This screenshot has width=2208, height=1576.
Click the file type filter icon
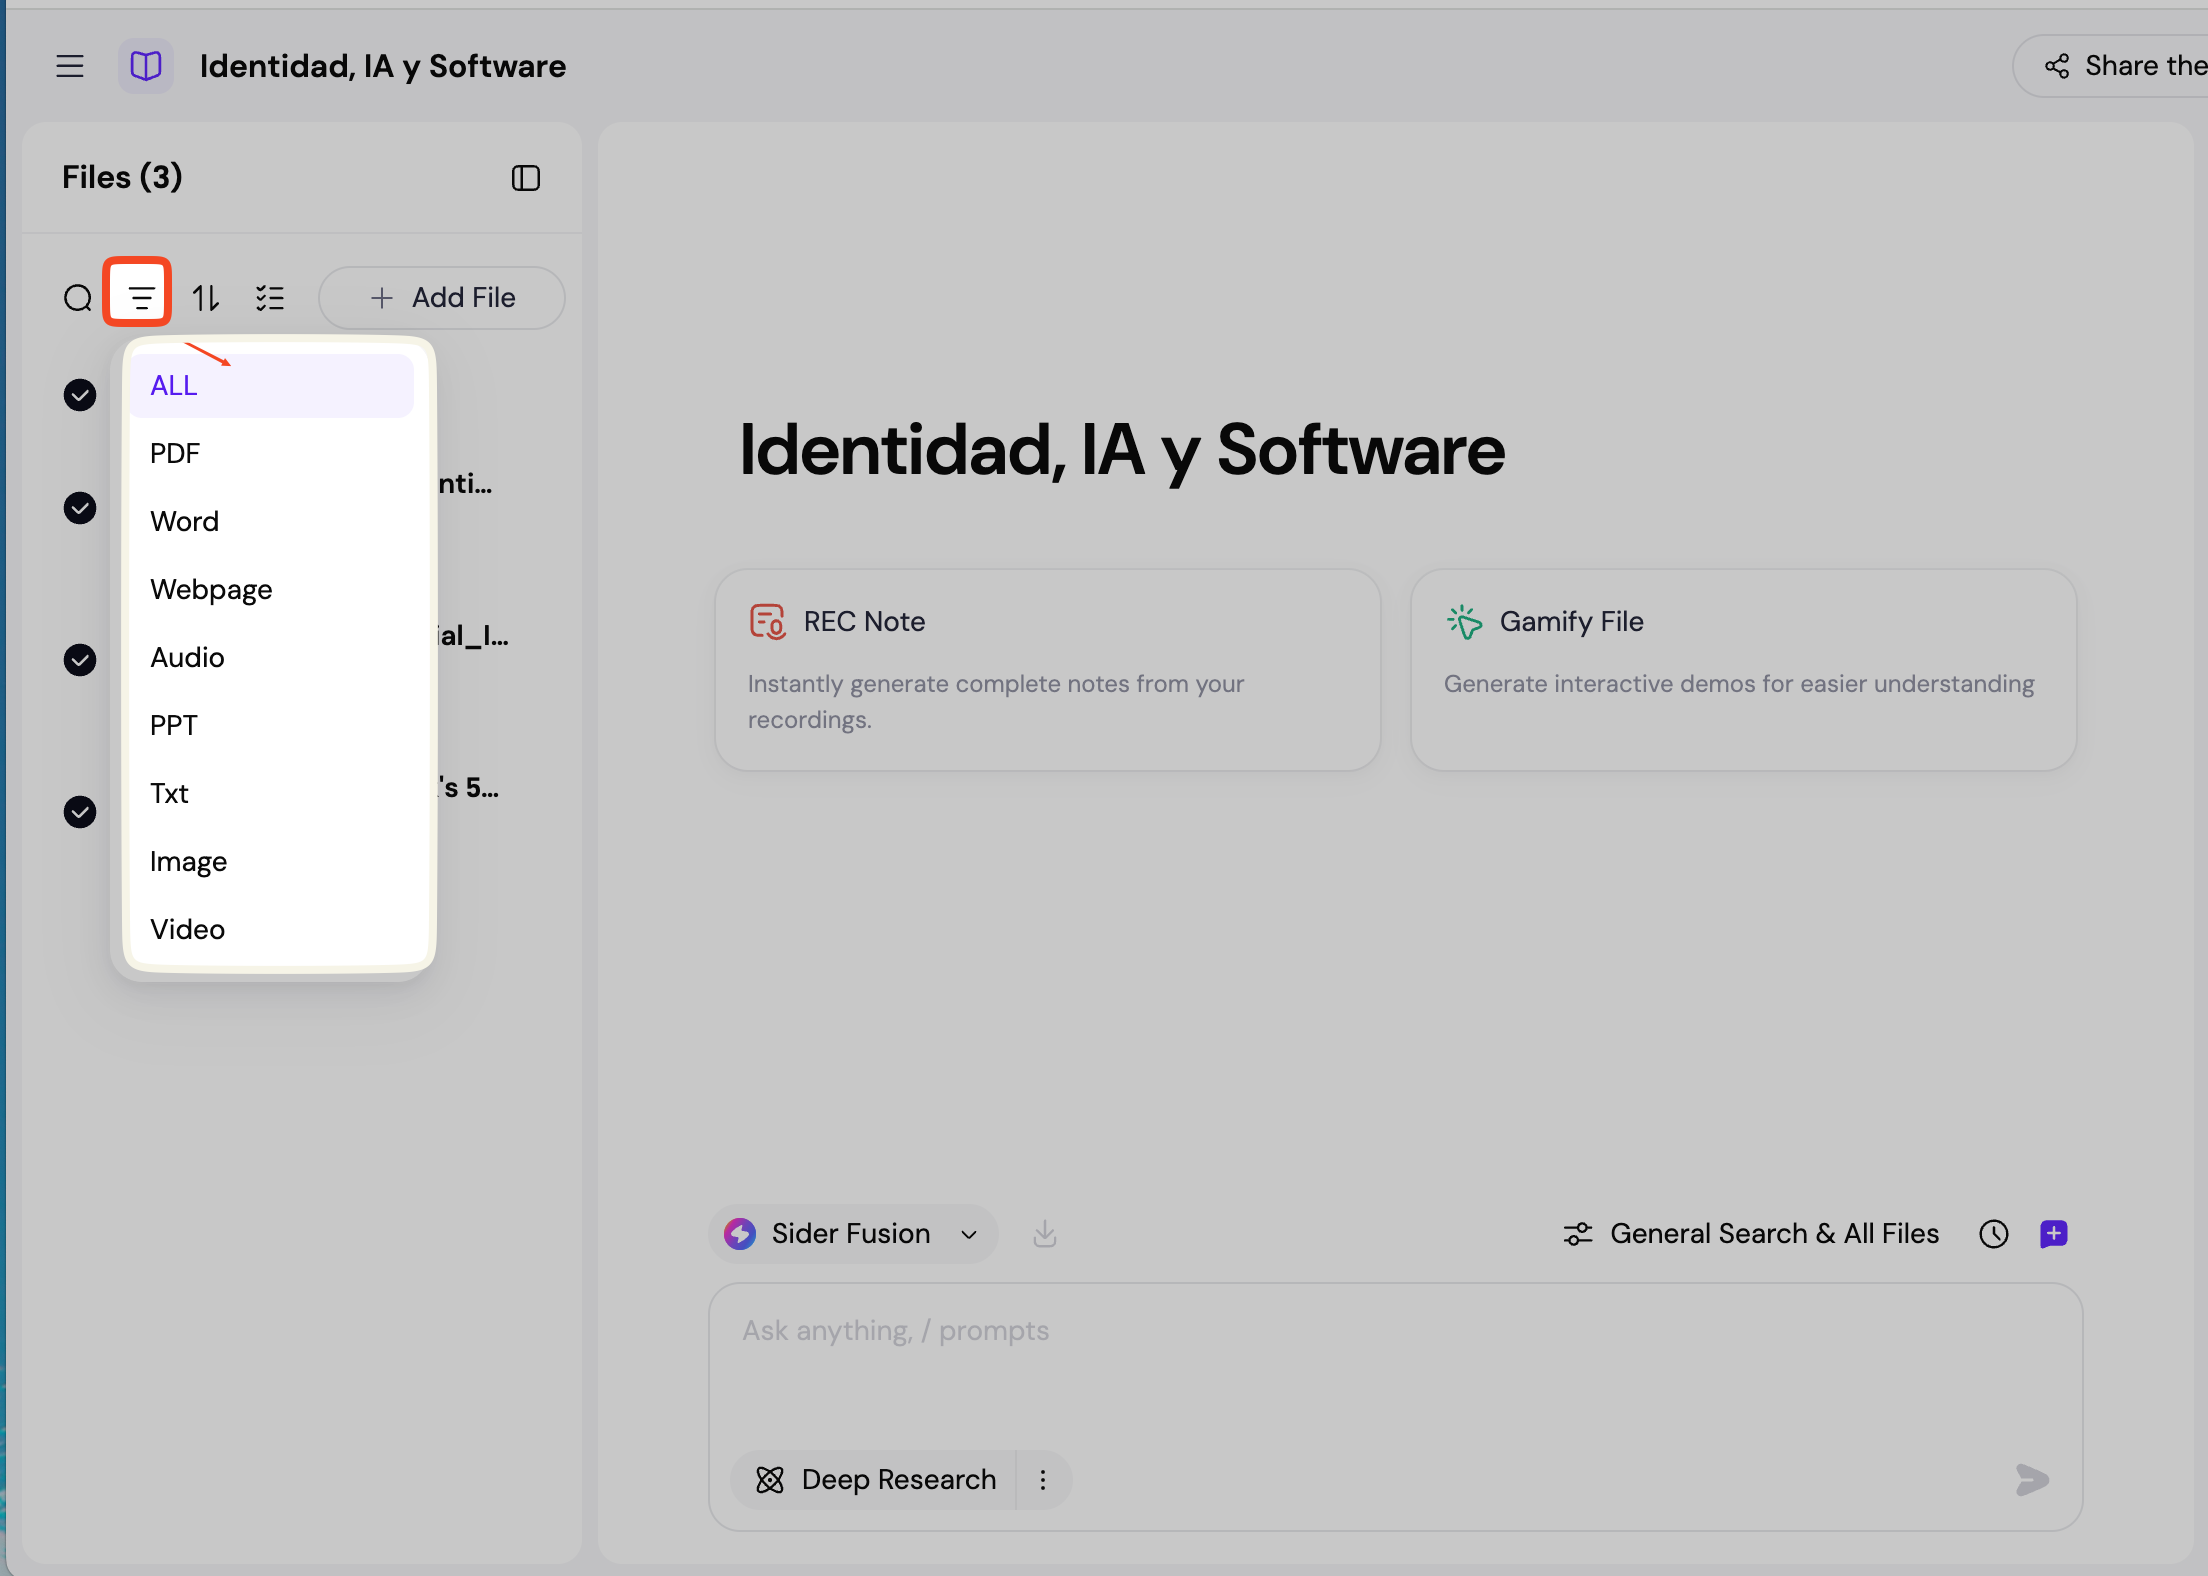tap(138, 296)
